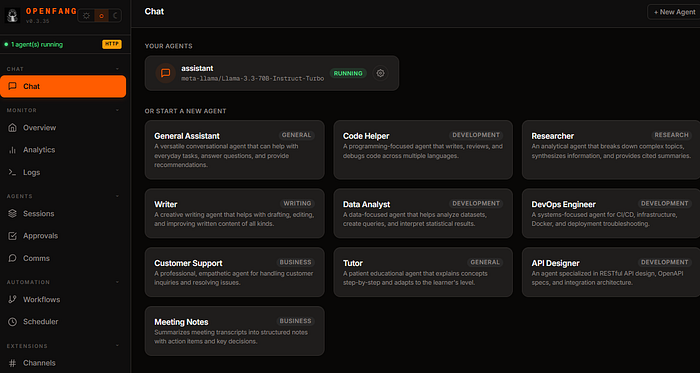This screenshot has width=700, height=373.
Task: Open Approvals in sidebar
Action: click(x=63, y=236)
